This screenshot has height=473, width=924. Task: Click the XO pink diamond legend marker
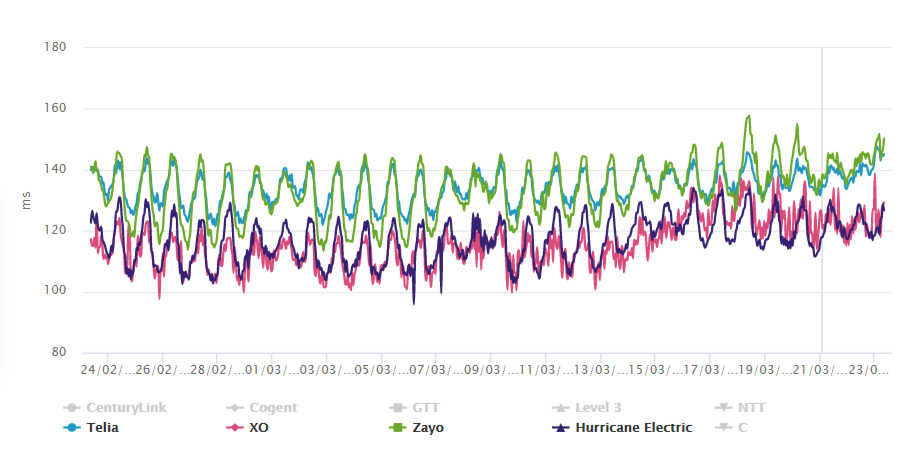pos(235,428)
